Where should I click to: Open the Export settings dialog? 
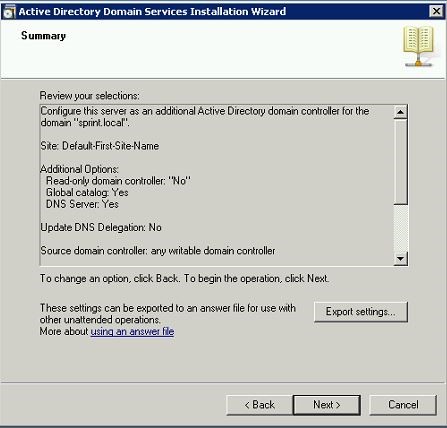click(x=361, y=312)
